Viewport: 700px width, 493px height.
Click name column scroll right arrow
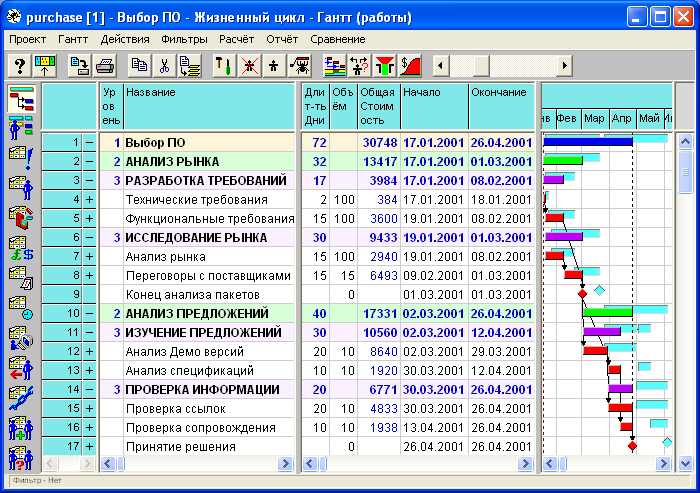coord(284,464)
